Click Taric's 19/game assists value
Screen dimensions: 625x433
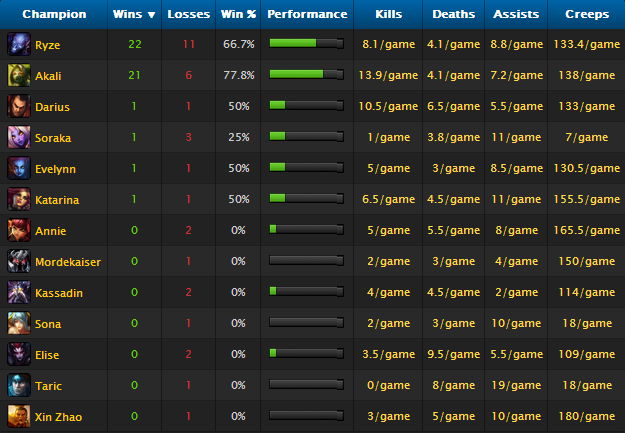[516, 386]
